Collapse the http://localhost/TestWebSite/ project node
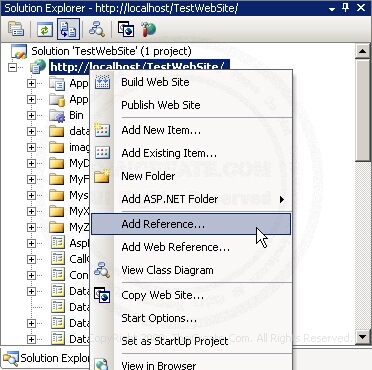 pyautogui.click(x=13, y=67)
